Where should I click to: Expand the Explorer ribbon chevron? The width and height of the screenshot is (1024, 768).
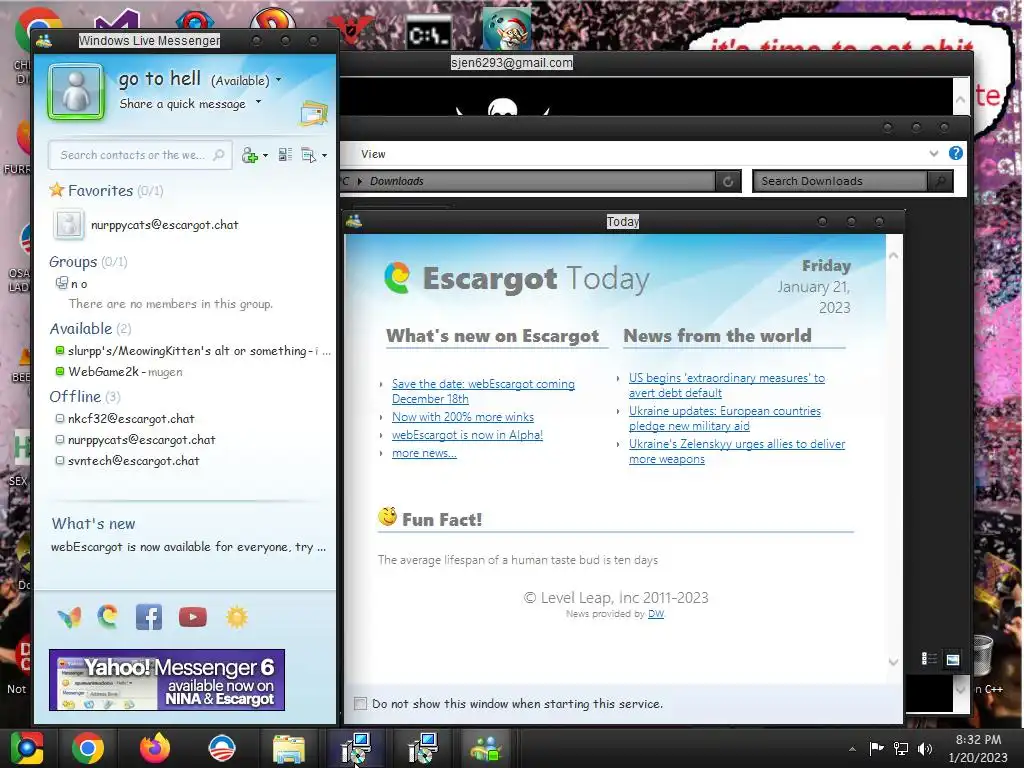click(934, 153)
